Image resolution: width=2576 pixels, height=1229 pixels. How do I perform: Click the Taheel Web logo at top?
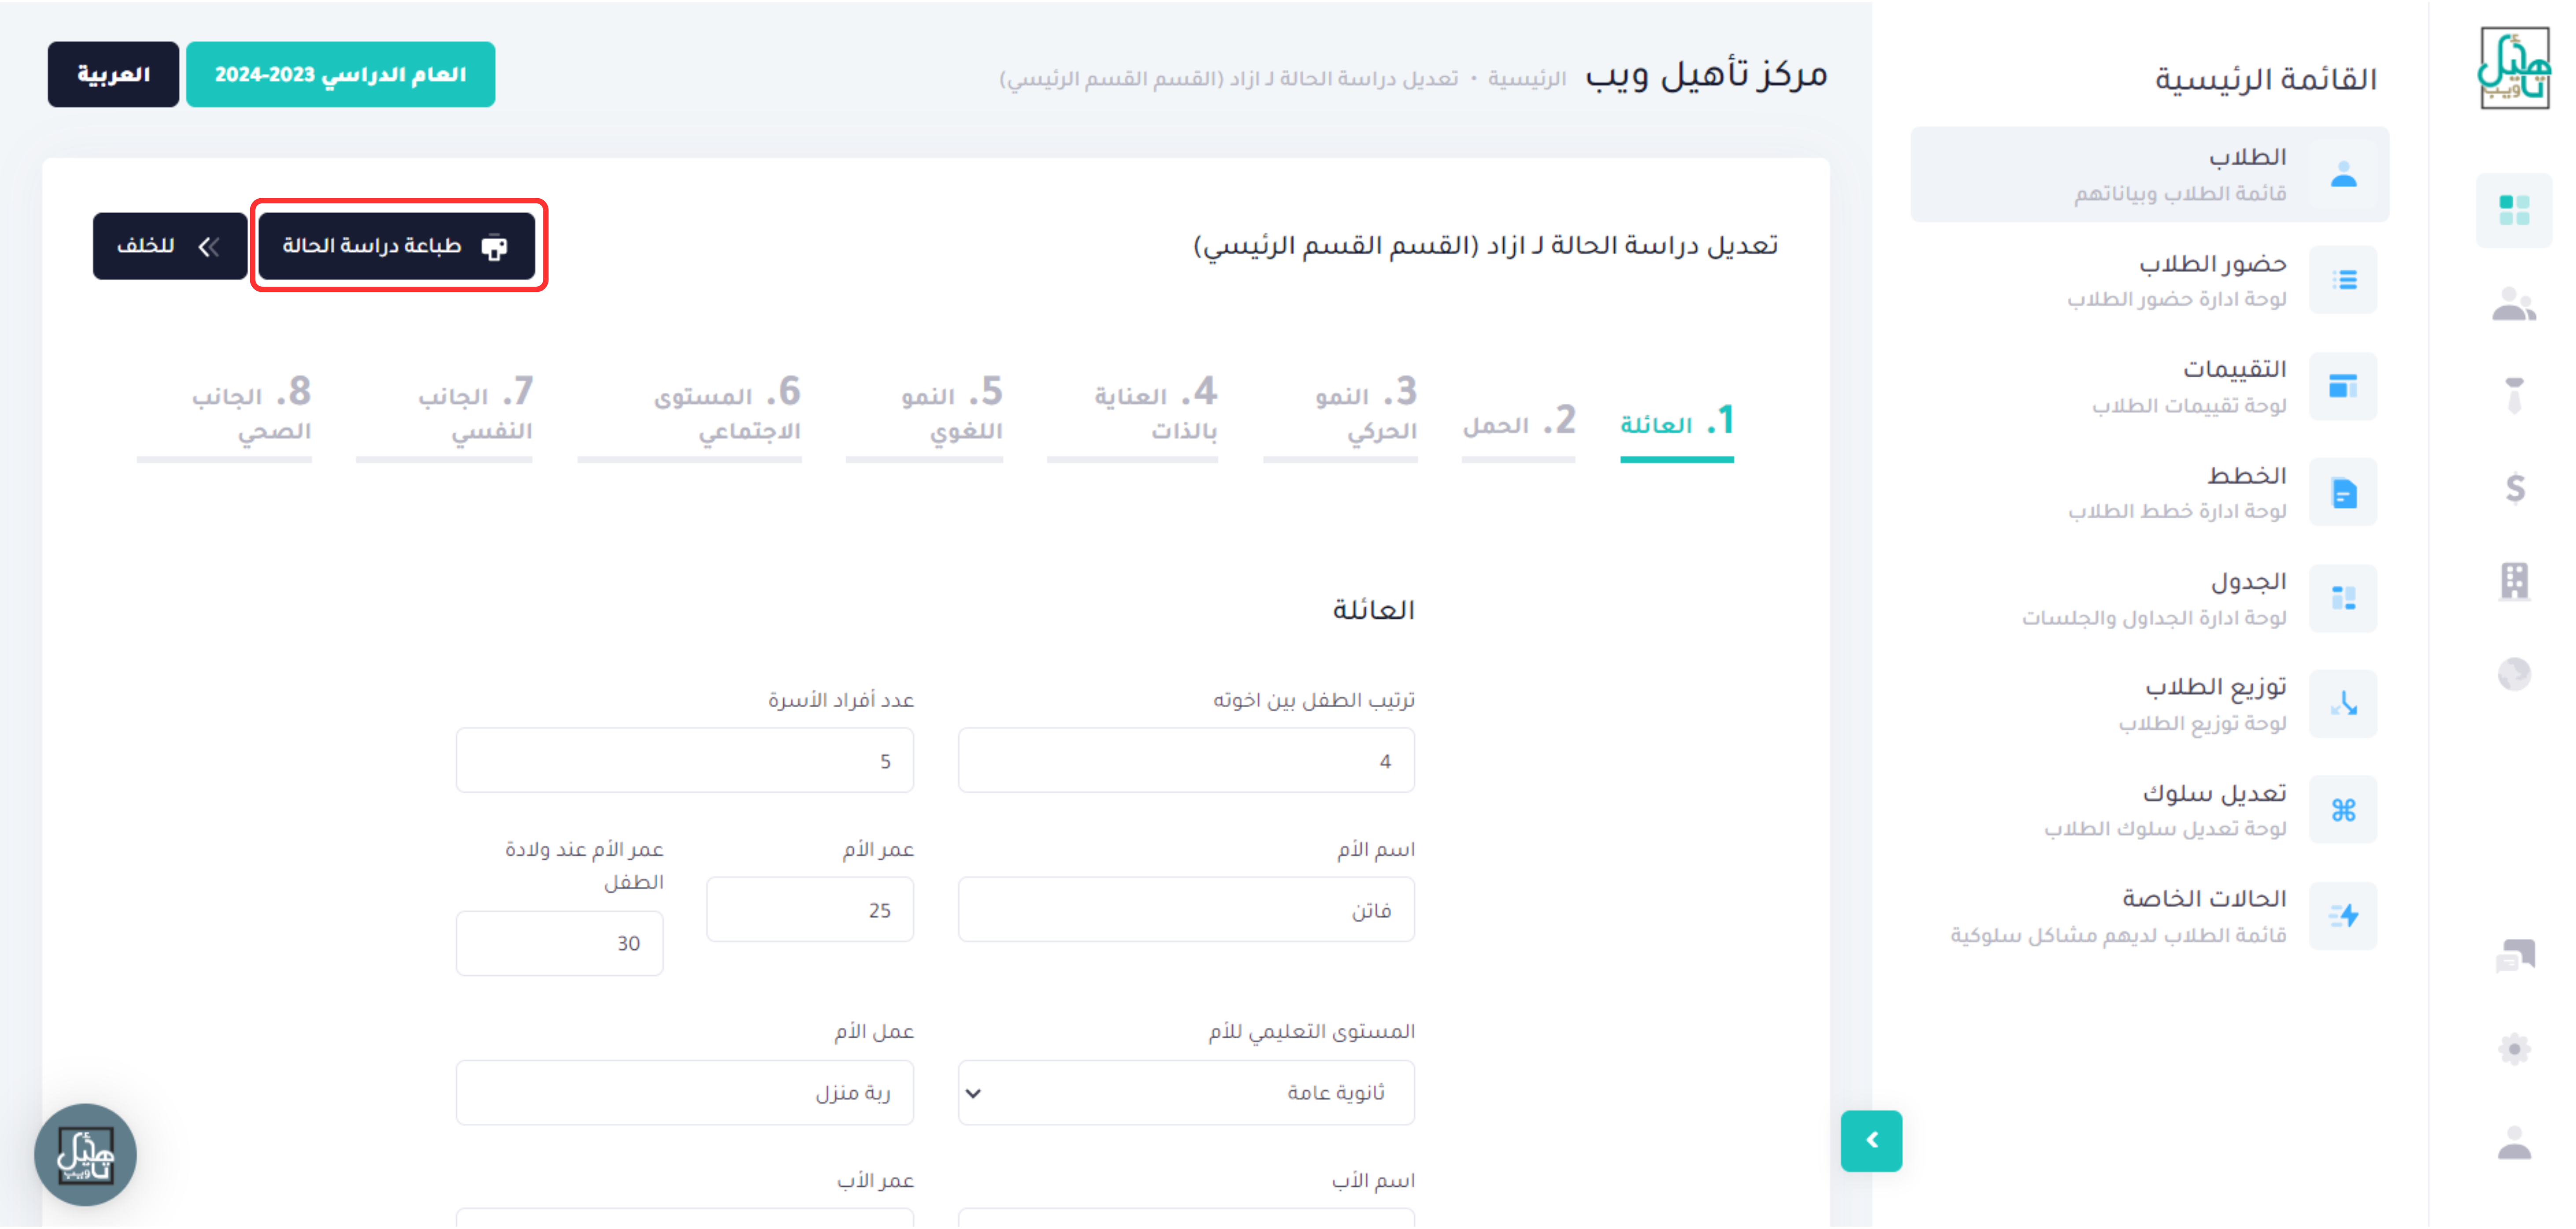[x=2514, y=67]
